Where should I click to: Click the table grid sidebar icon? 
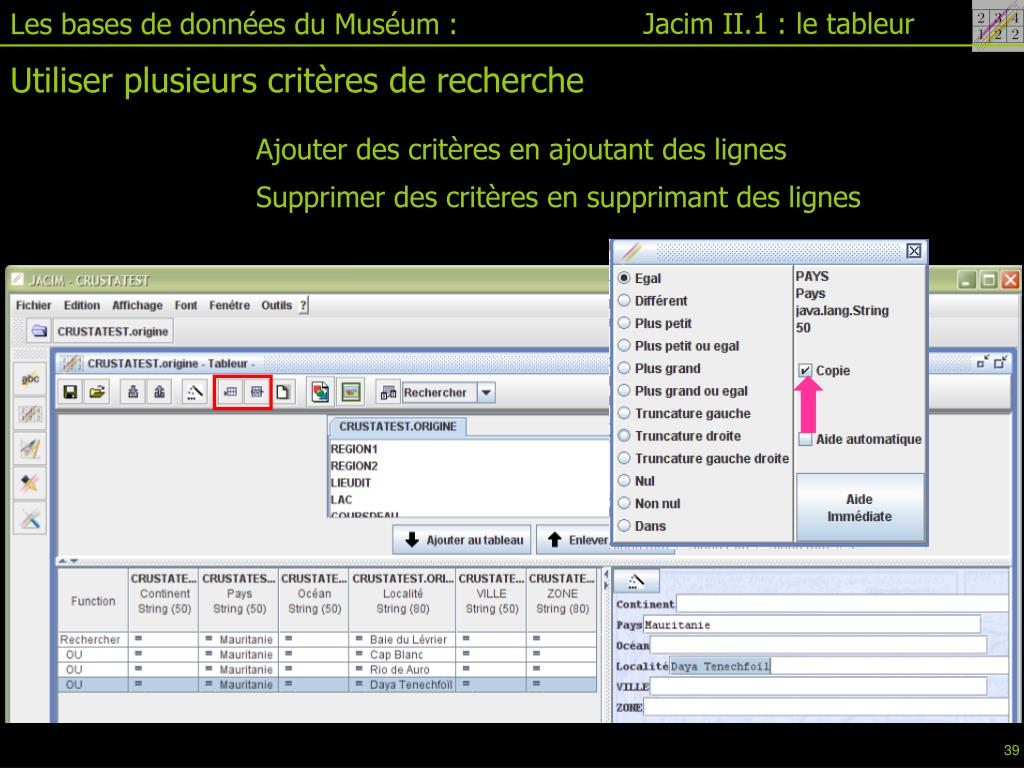[x=30, y=414]
